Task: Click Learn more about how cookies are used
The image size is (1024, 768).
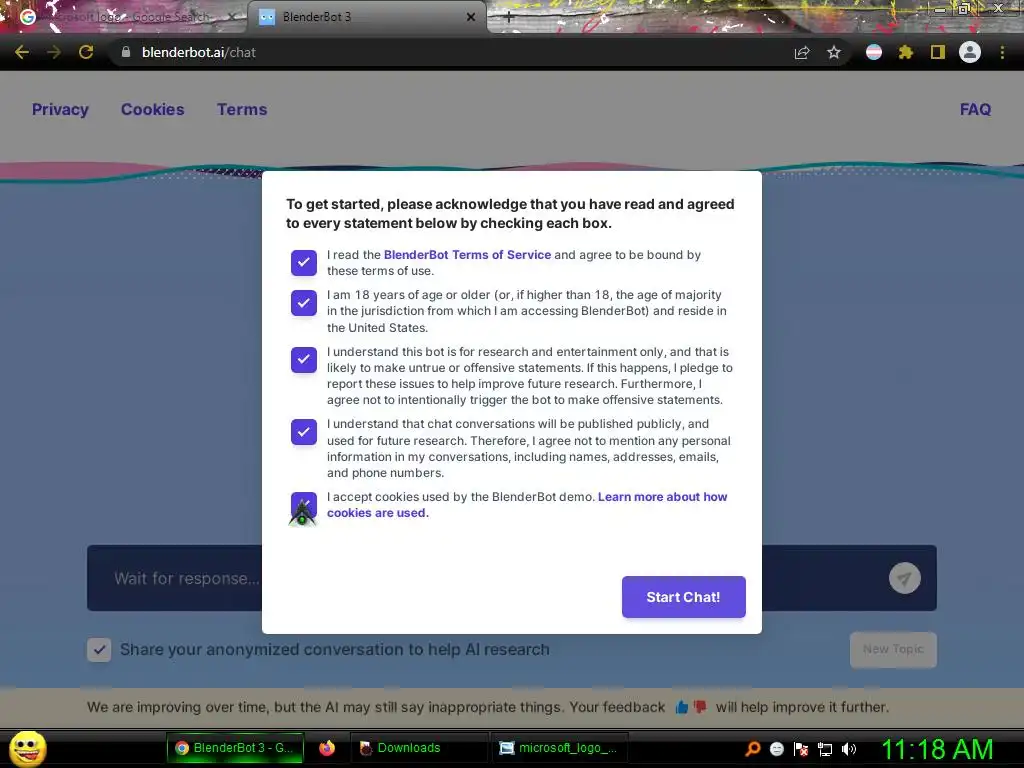Action: [527, 505]
